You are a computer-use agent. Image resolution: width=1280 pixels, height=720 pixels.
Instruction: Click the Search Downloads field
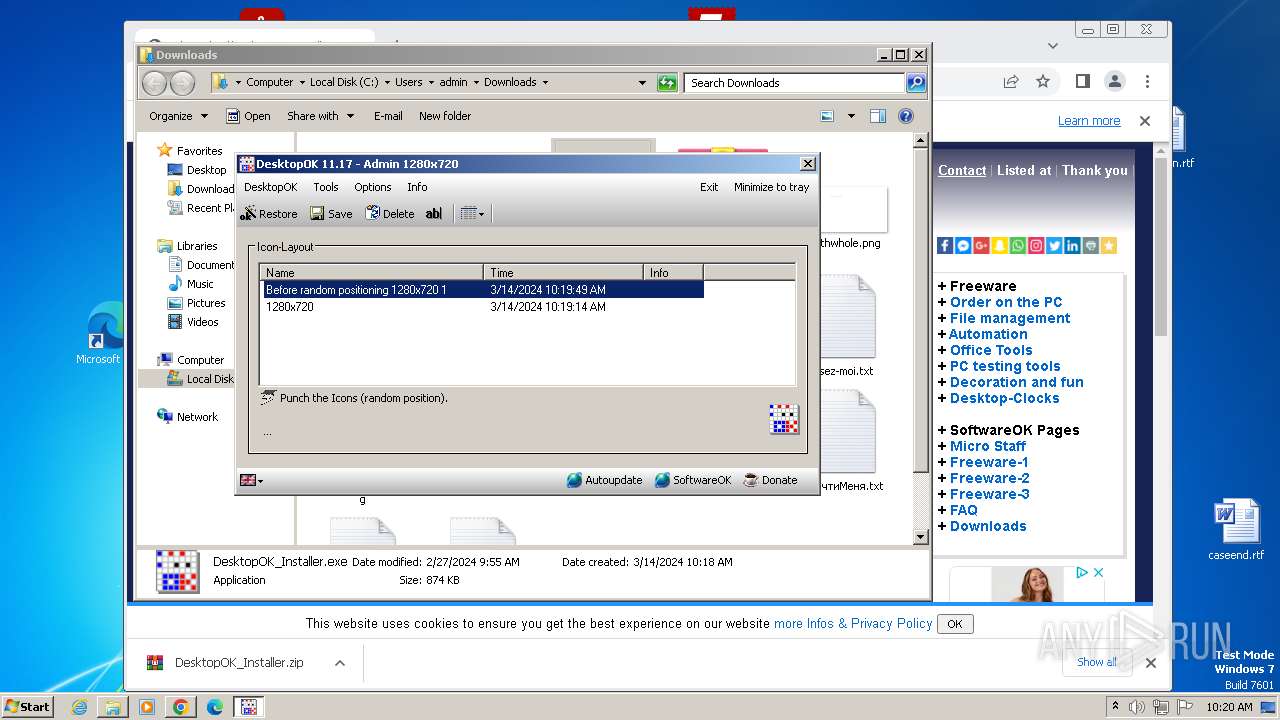pyautogui.click(x=794, y=83)
